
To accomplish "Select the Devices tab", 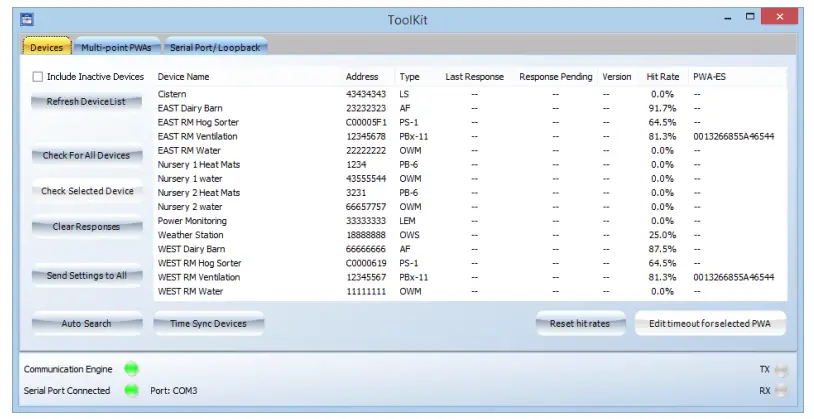I will tap(46, 47).
